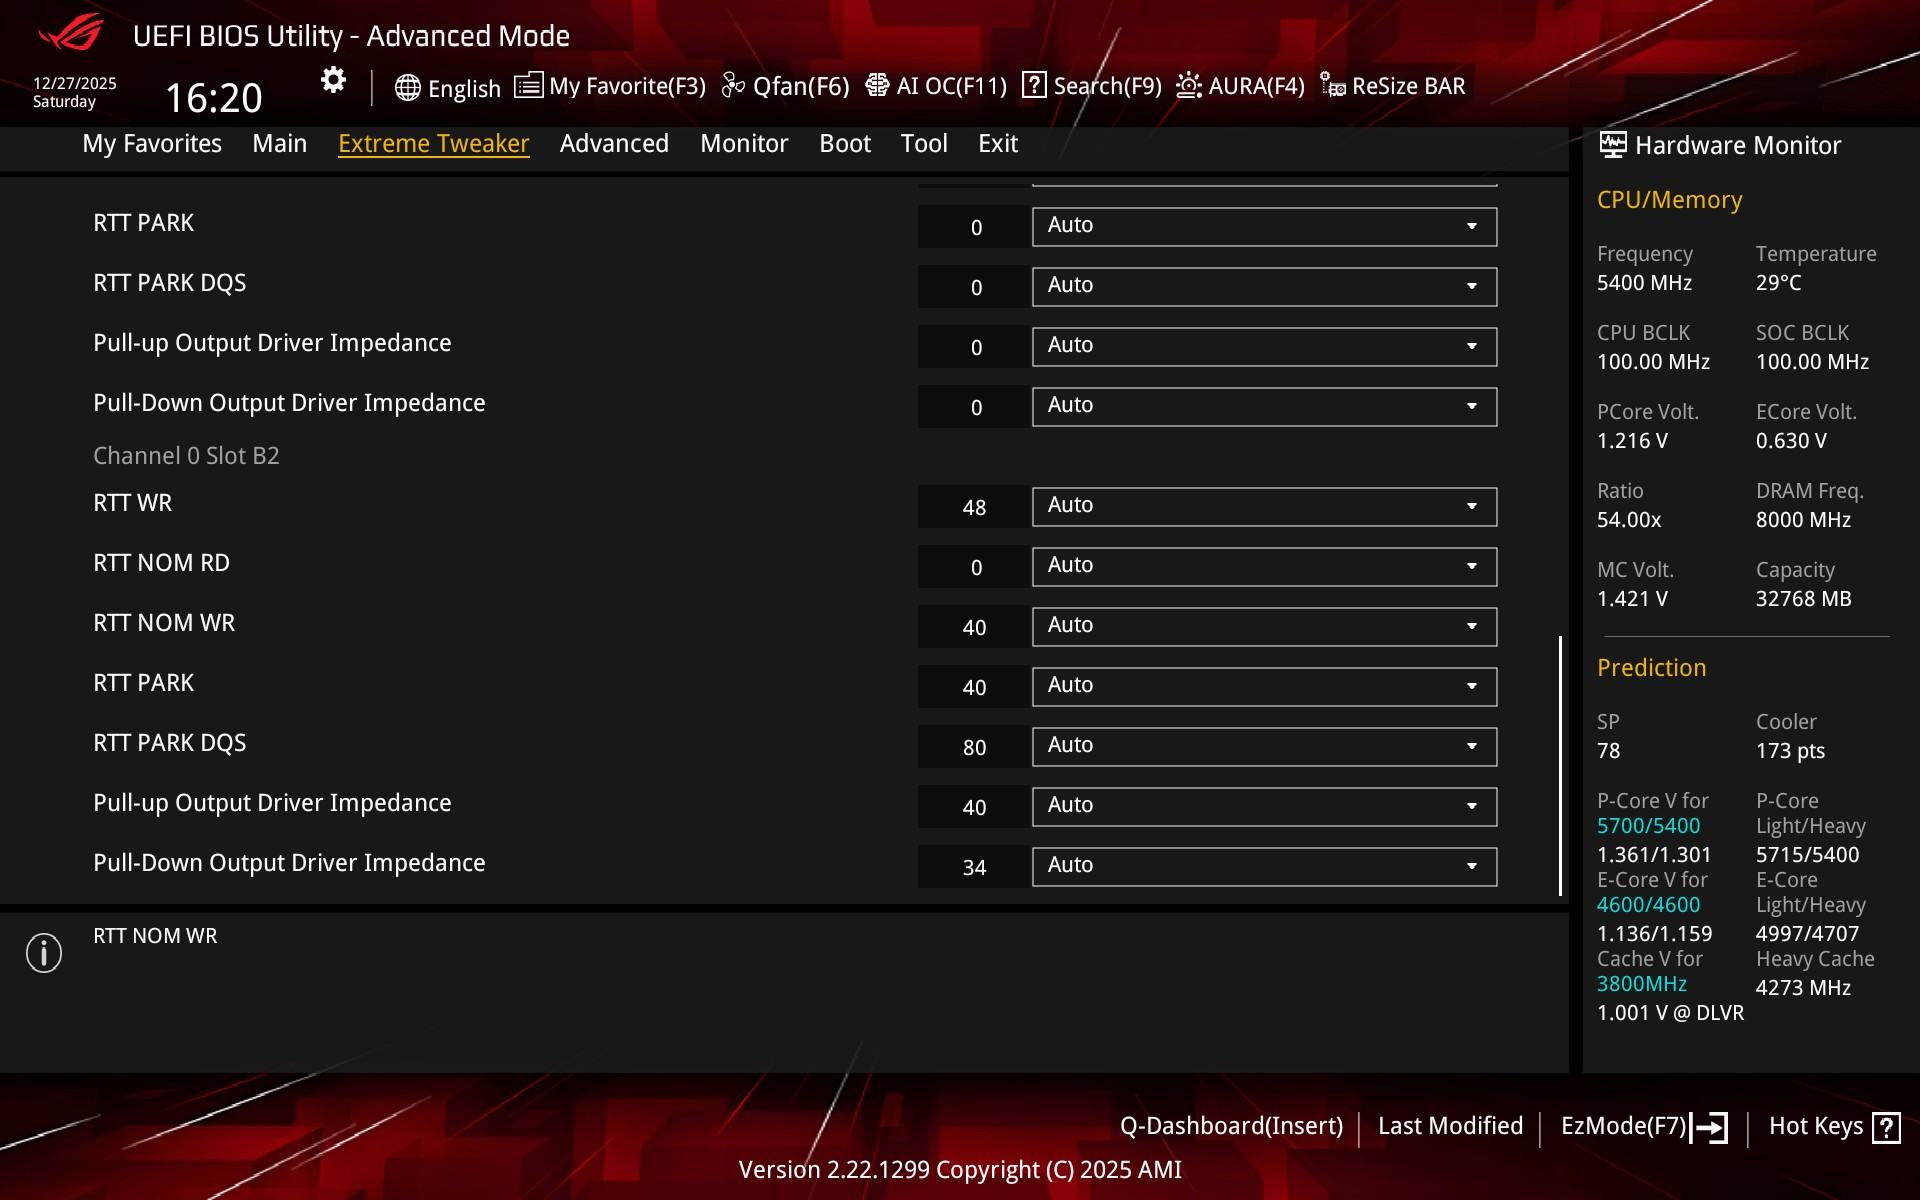The height and width of the screenshot is (1200, 1920).
Task: Open Qfan(F6) fan control icon
Action: 733,86
